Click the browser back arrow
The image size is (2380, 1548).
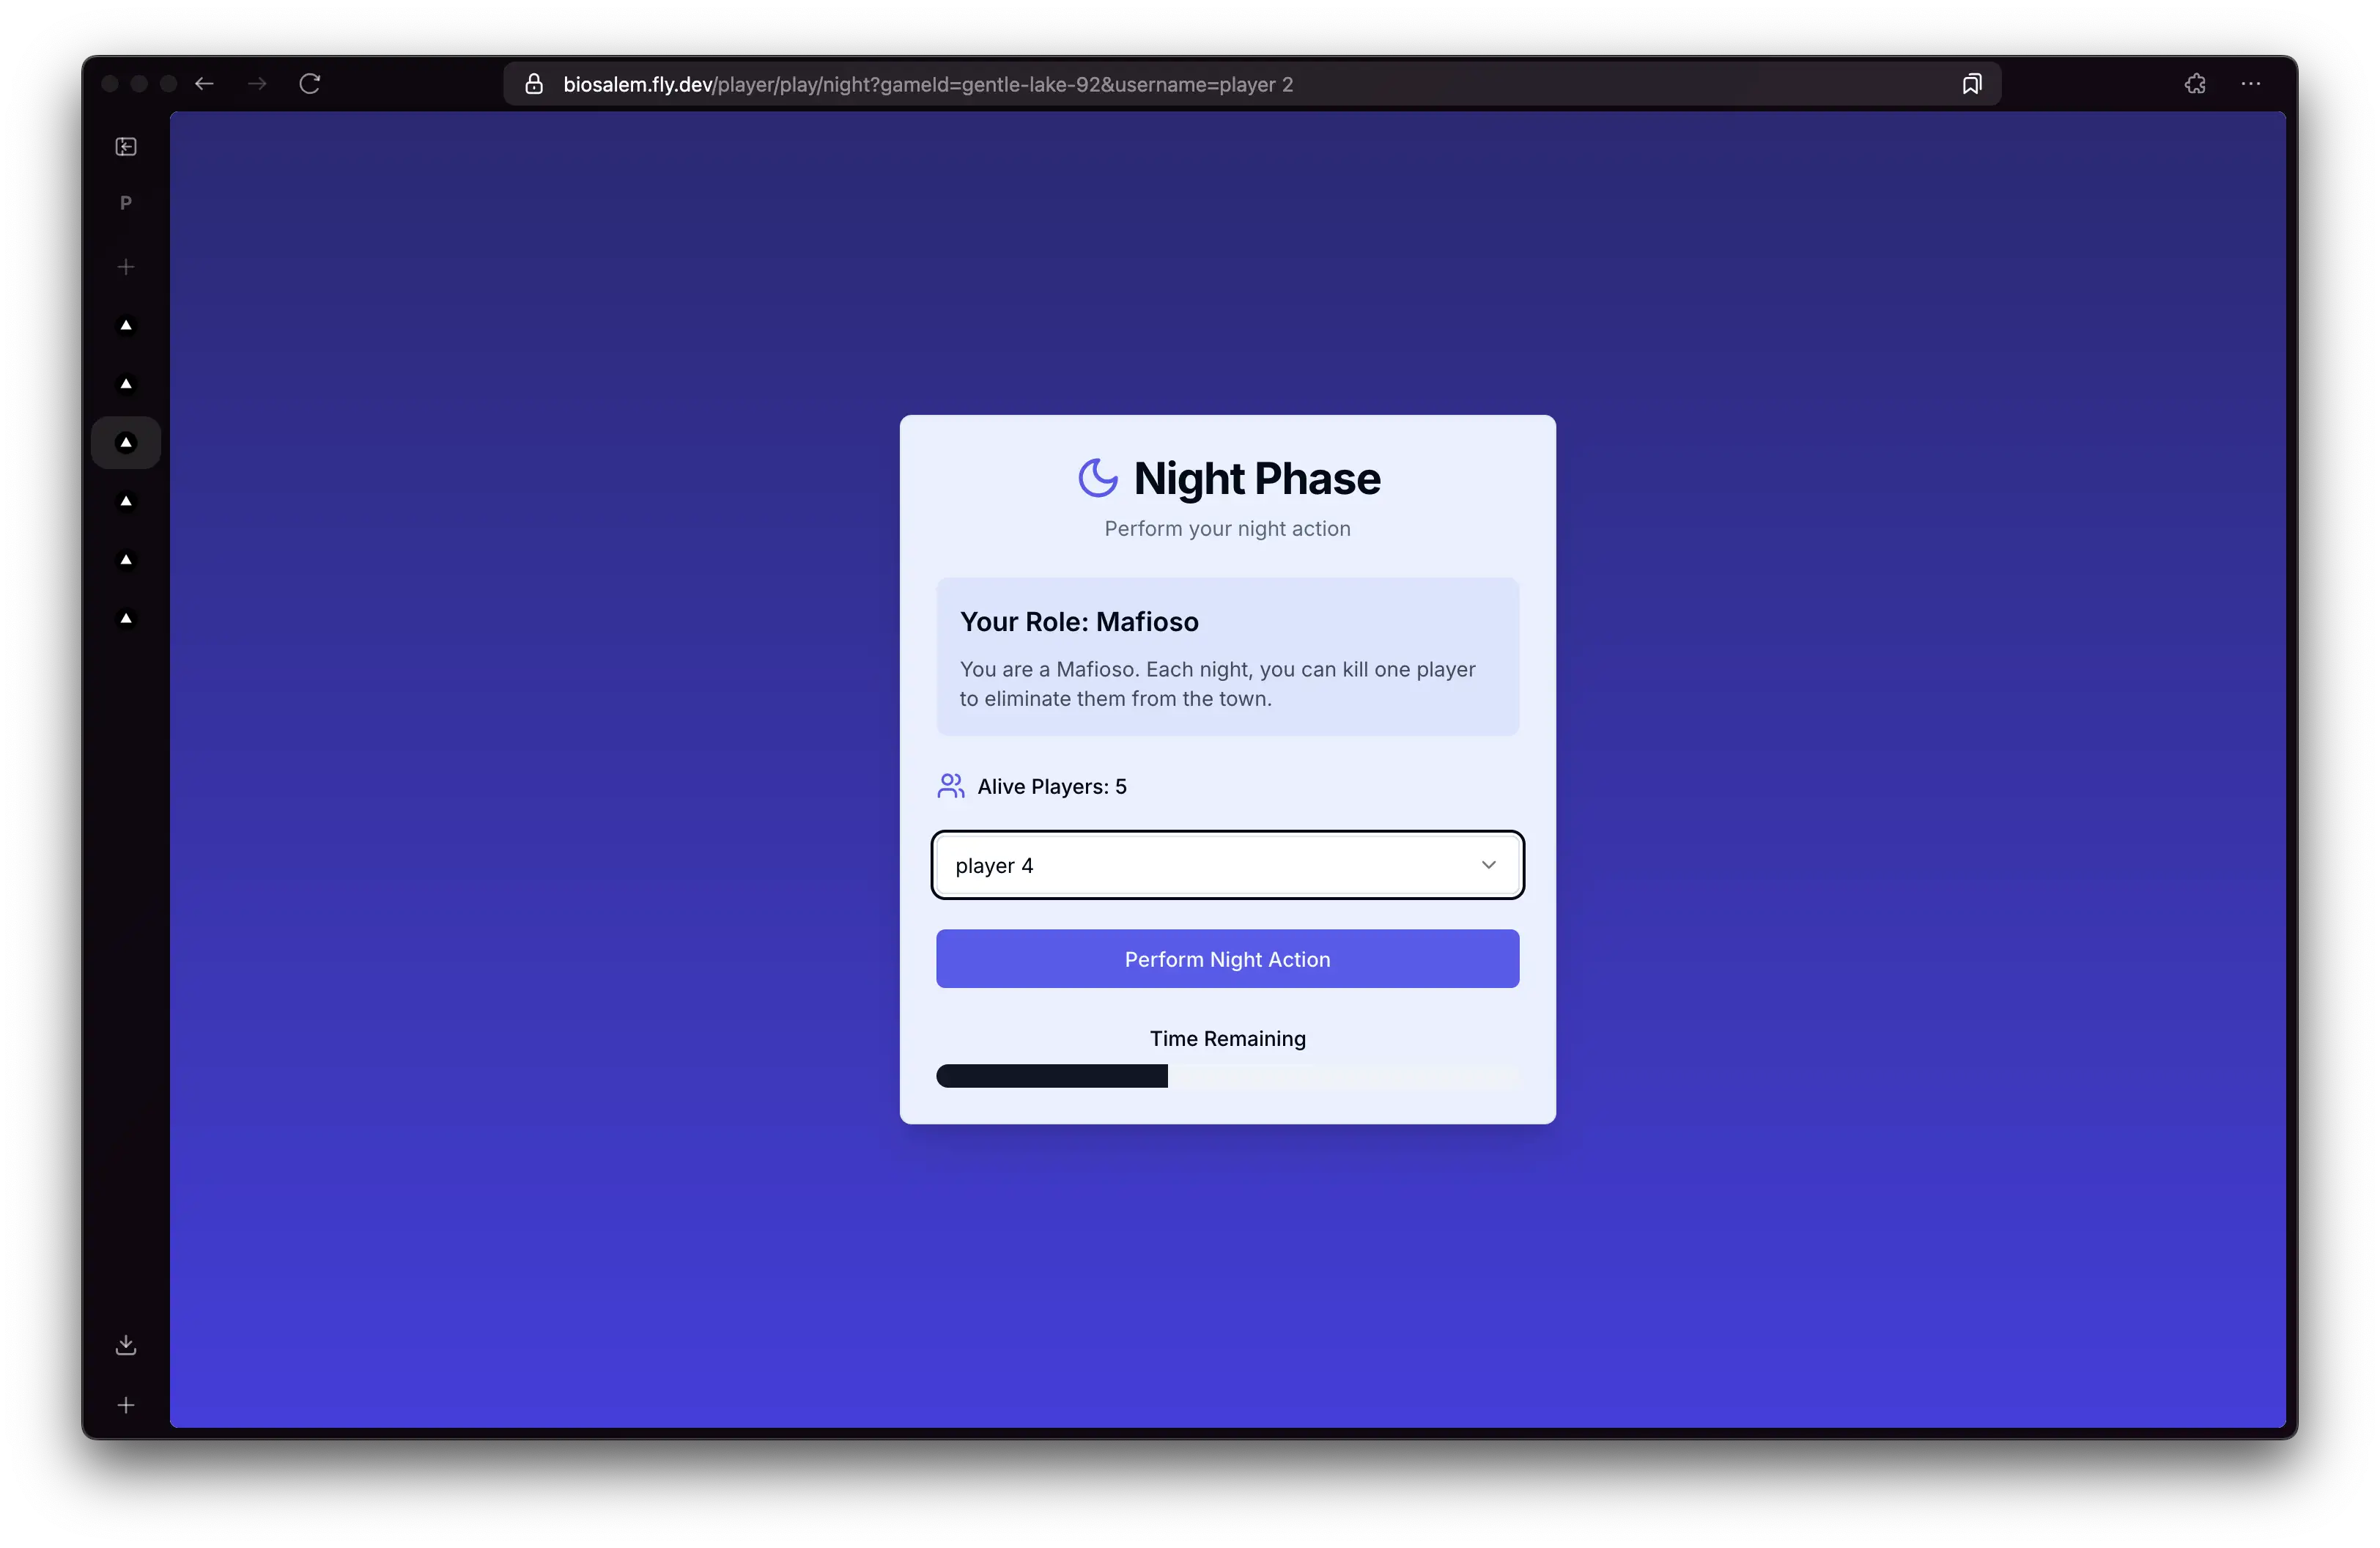(x=204, y=84)
